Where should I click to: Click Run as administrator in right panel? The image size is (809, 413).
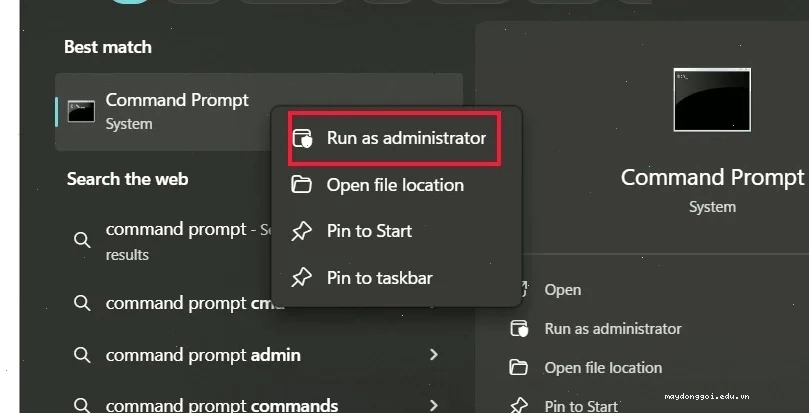pos(613,329)
